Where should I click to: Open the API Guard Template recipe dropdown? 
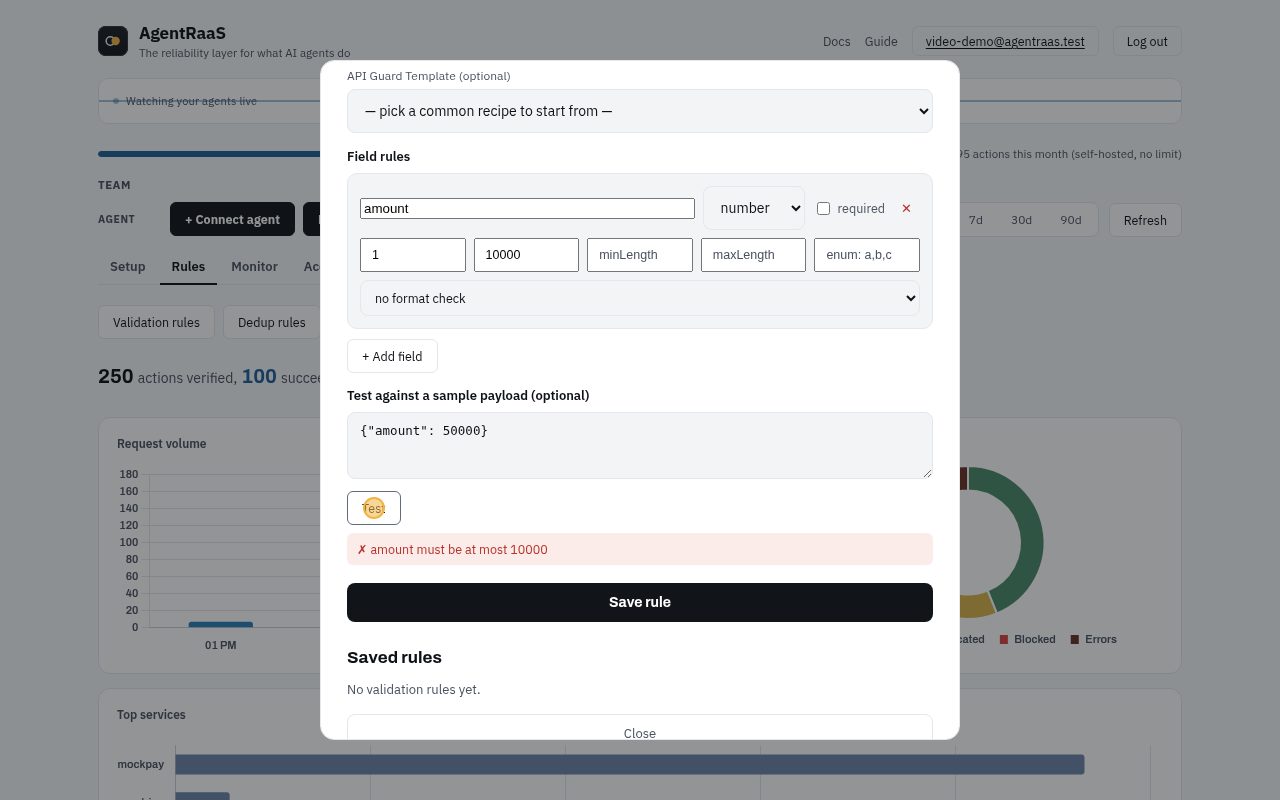640,111
